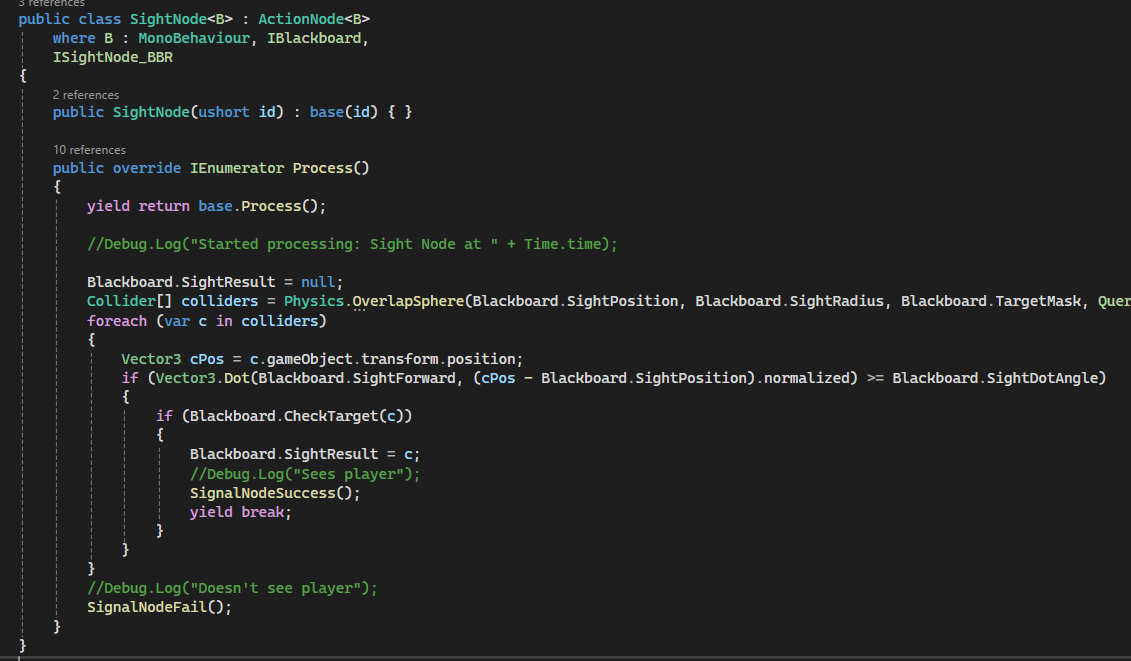The width and height of the screenshot is (1131, 661).
Task: Click the commented "Sees player" Debug.Log line
Action: coord(305,474)
